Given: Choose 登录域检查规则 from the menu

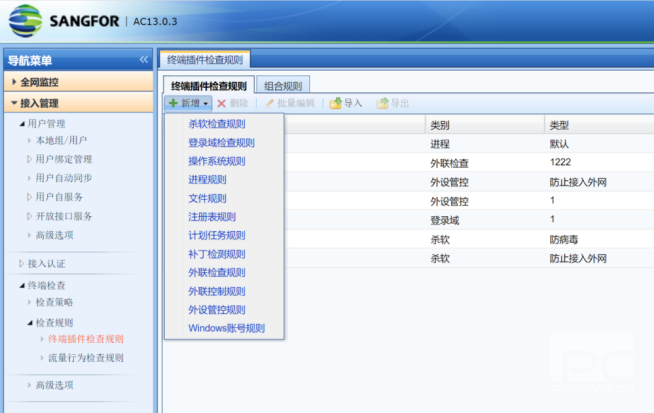Looking at the screenshot, I should click(221, 143).
